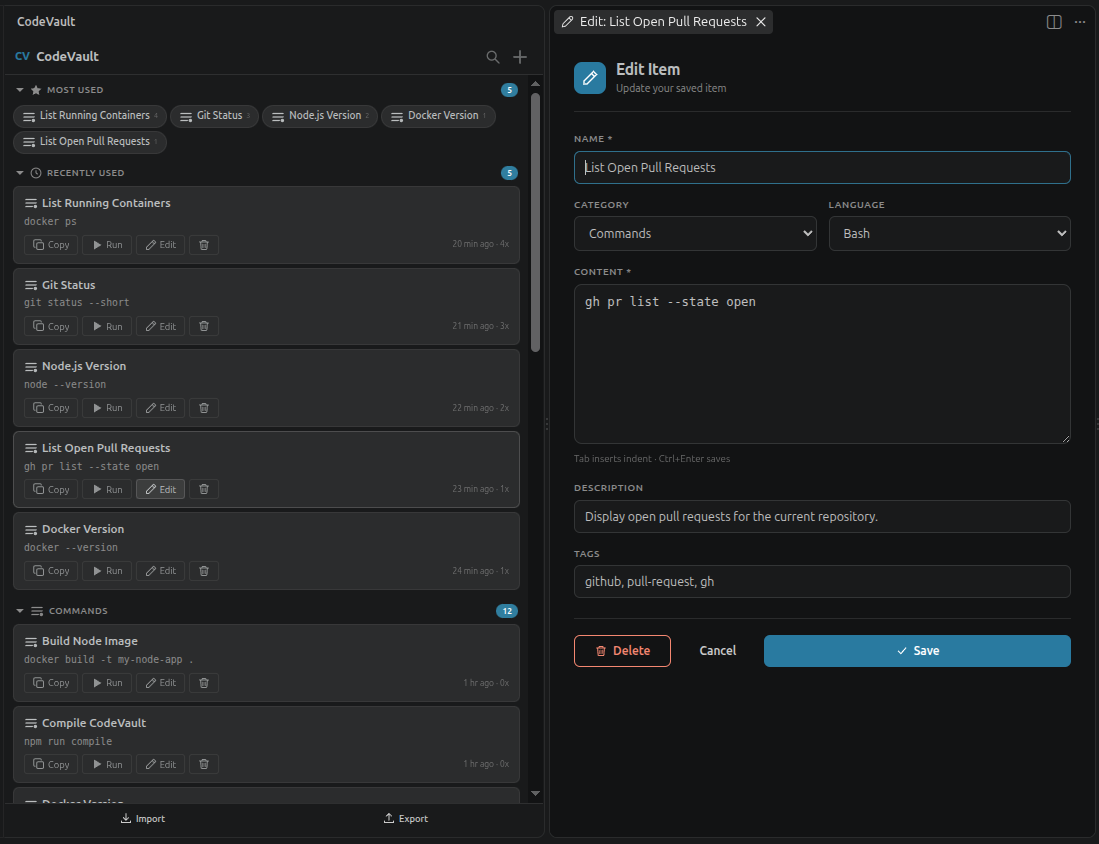Click the Commands count badge 12
Image resolution: width=1099 pixels, height=844 pixels.
507,611
